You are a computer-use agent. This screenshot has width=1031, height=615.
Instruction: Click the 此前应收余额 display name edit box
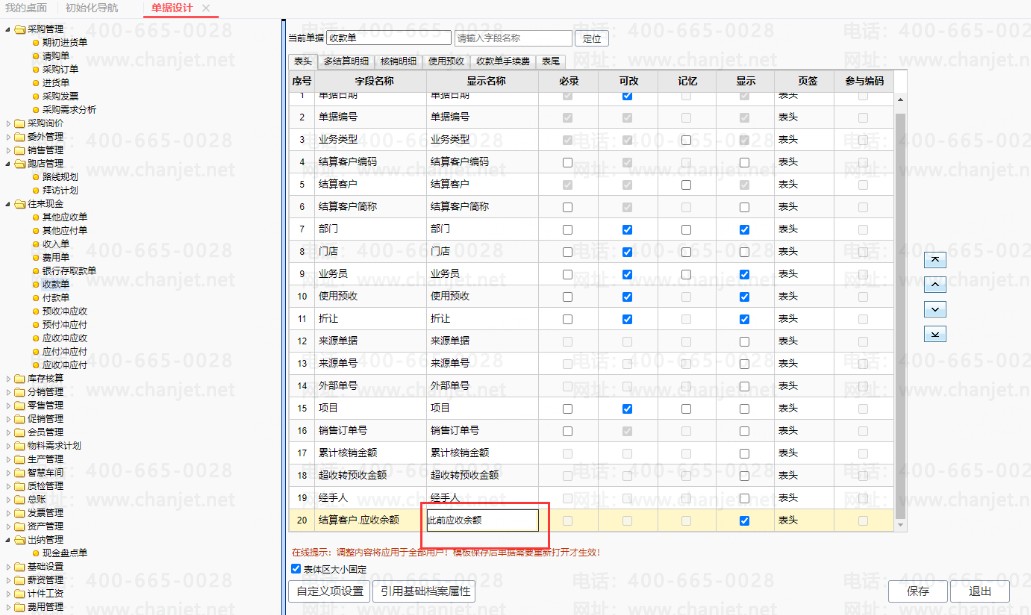[x=483, y=520]
